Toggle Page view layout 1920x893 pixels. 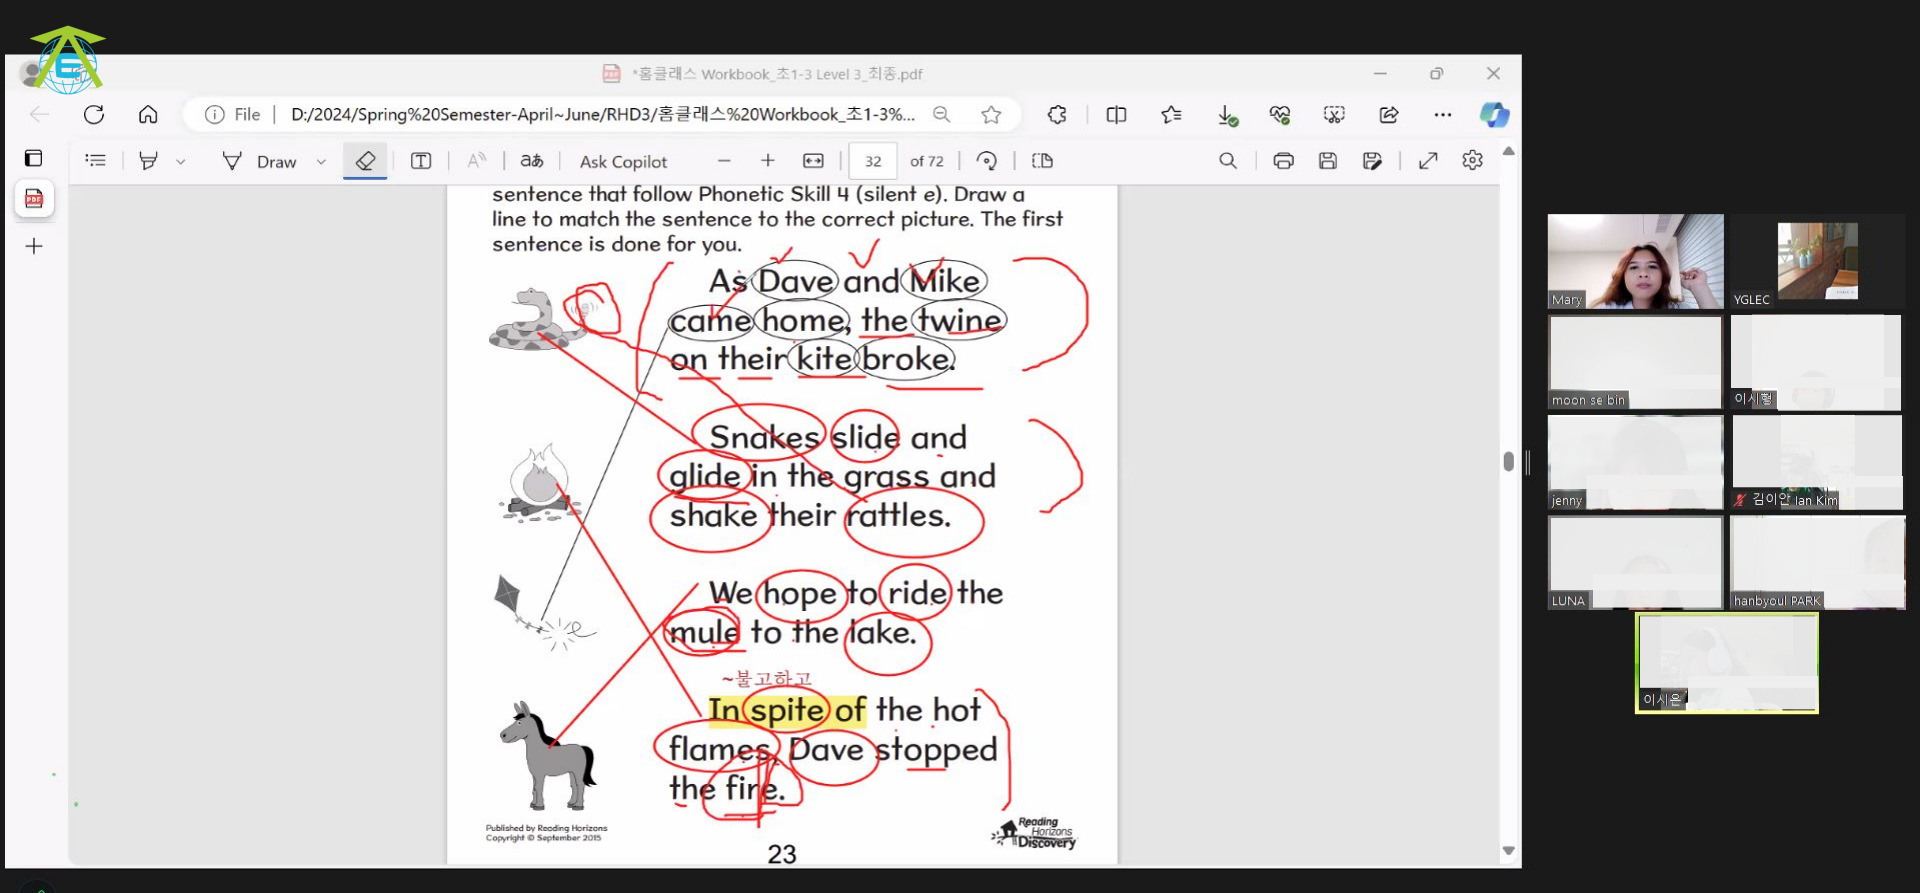click(1042, 160)
